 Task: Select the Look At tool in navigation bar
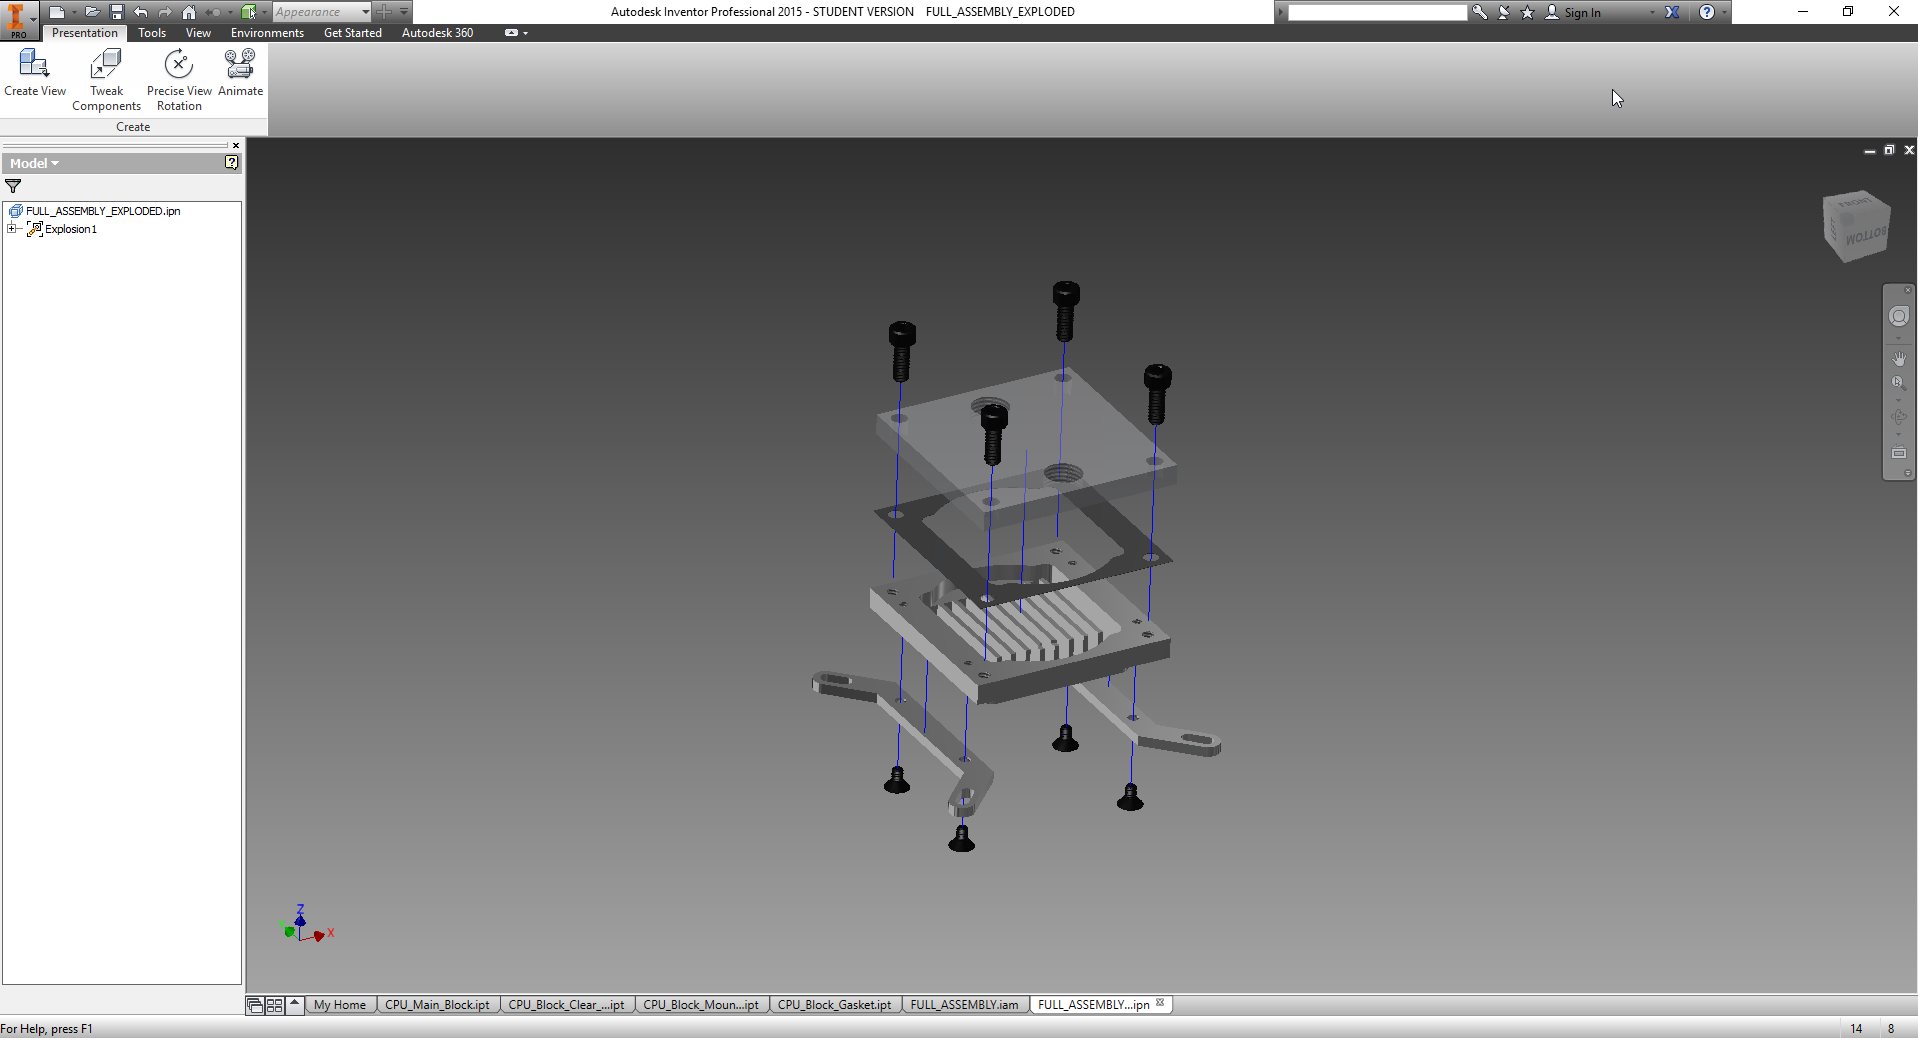pos(1898,453)
